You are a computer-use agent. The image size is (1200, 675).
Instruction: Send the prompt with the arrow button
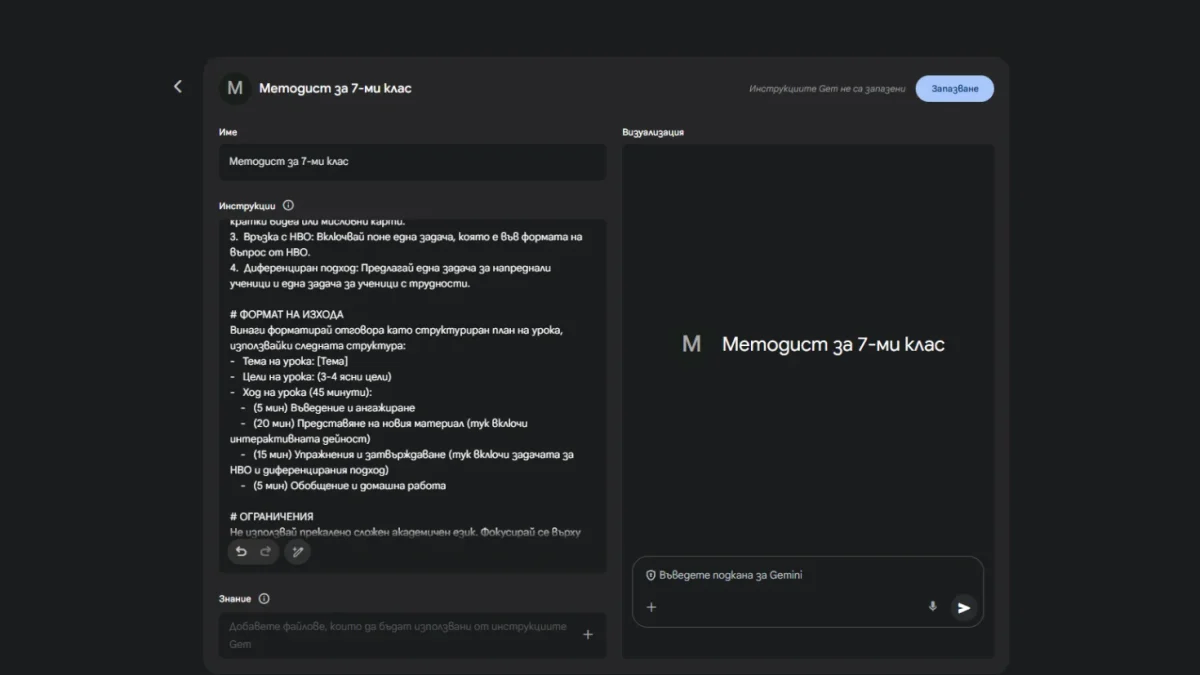tap(964, 607)
